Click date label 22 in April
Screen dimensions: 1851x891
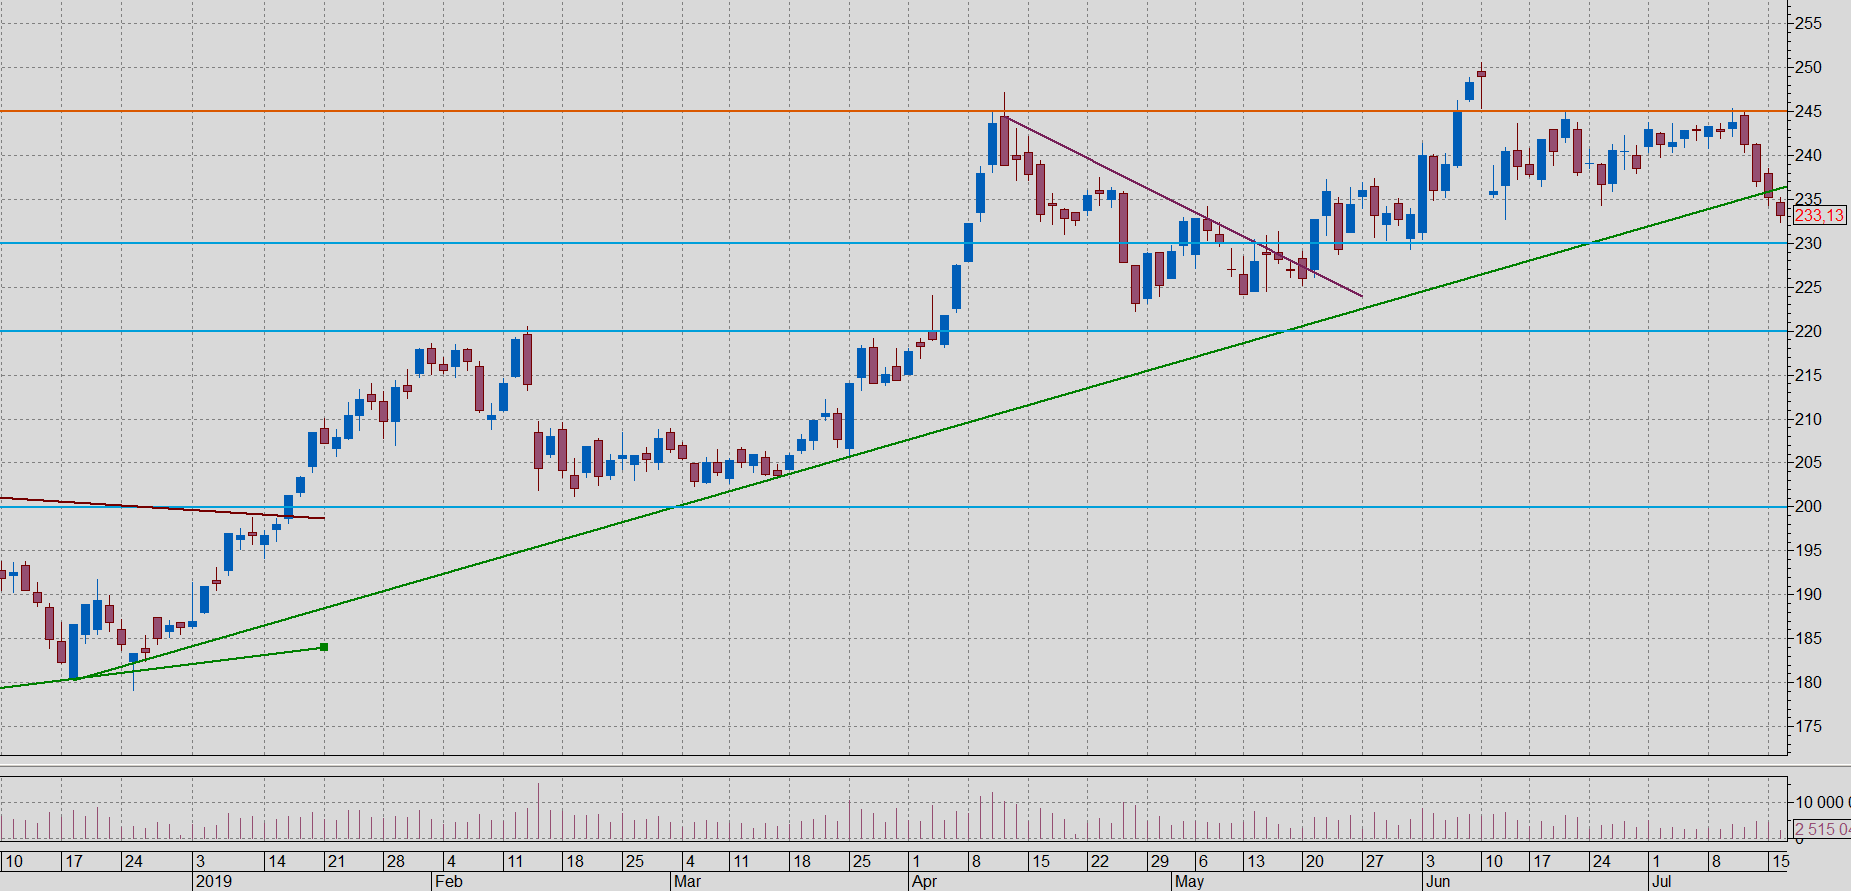1100,861
